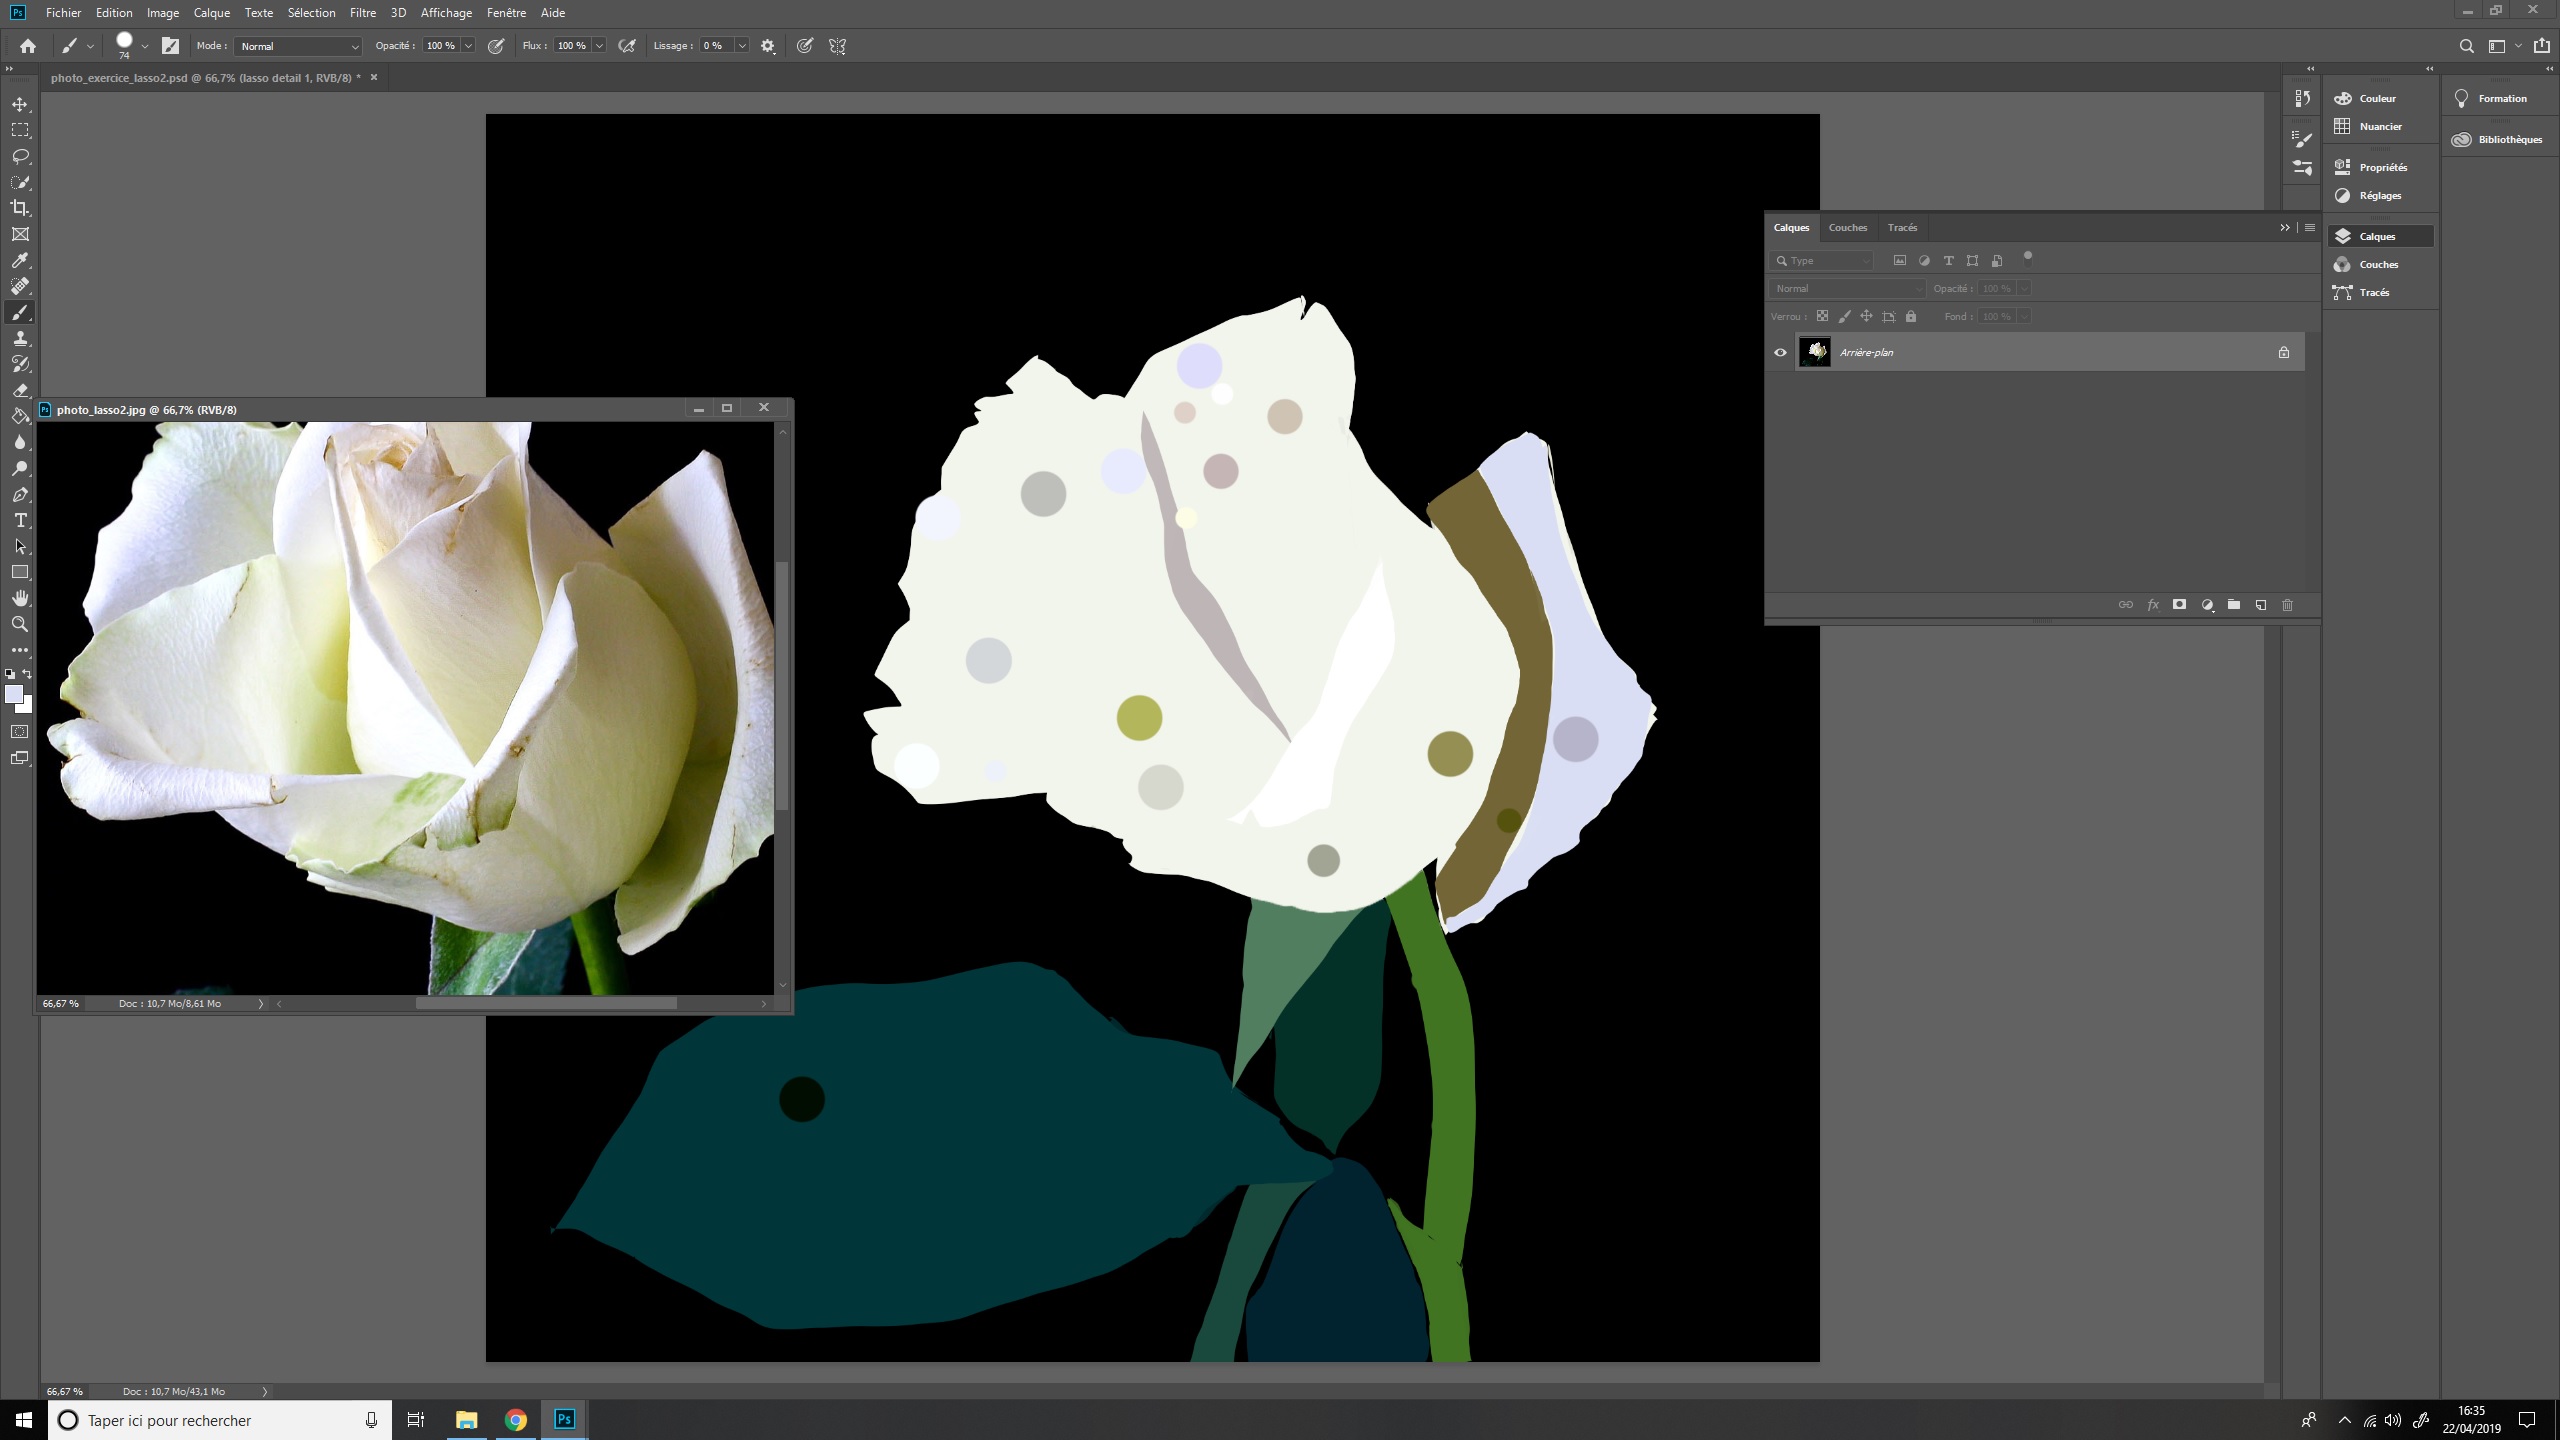Toggle pressure for opacity button

(495, 46)
